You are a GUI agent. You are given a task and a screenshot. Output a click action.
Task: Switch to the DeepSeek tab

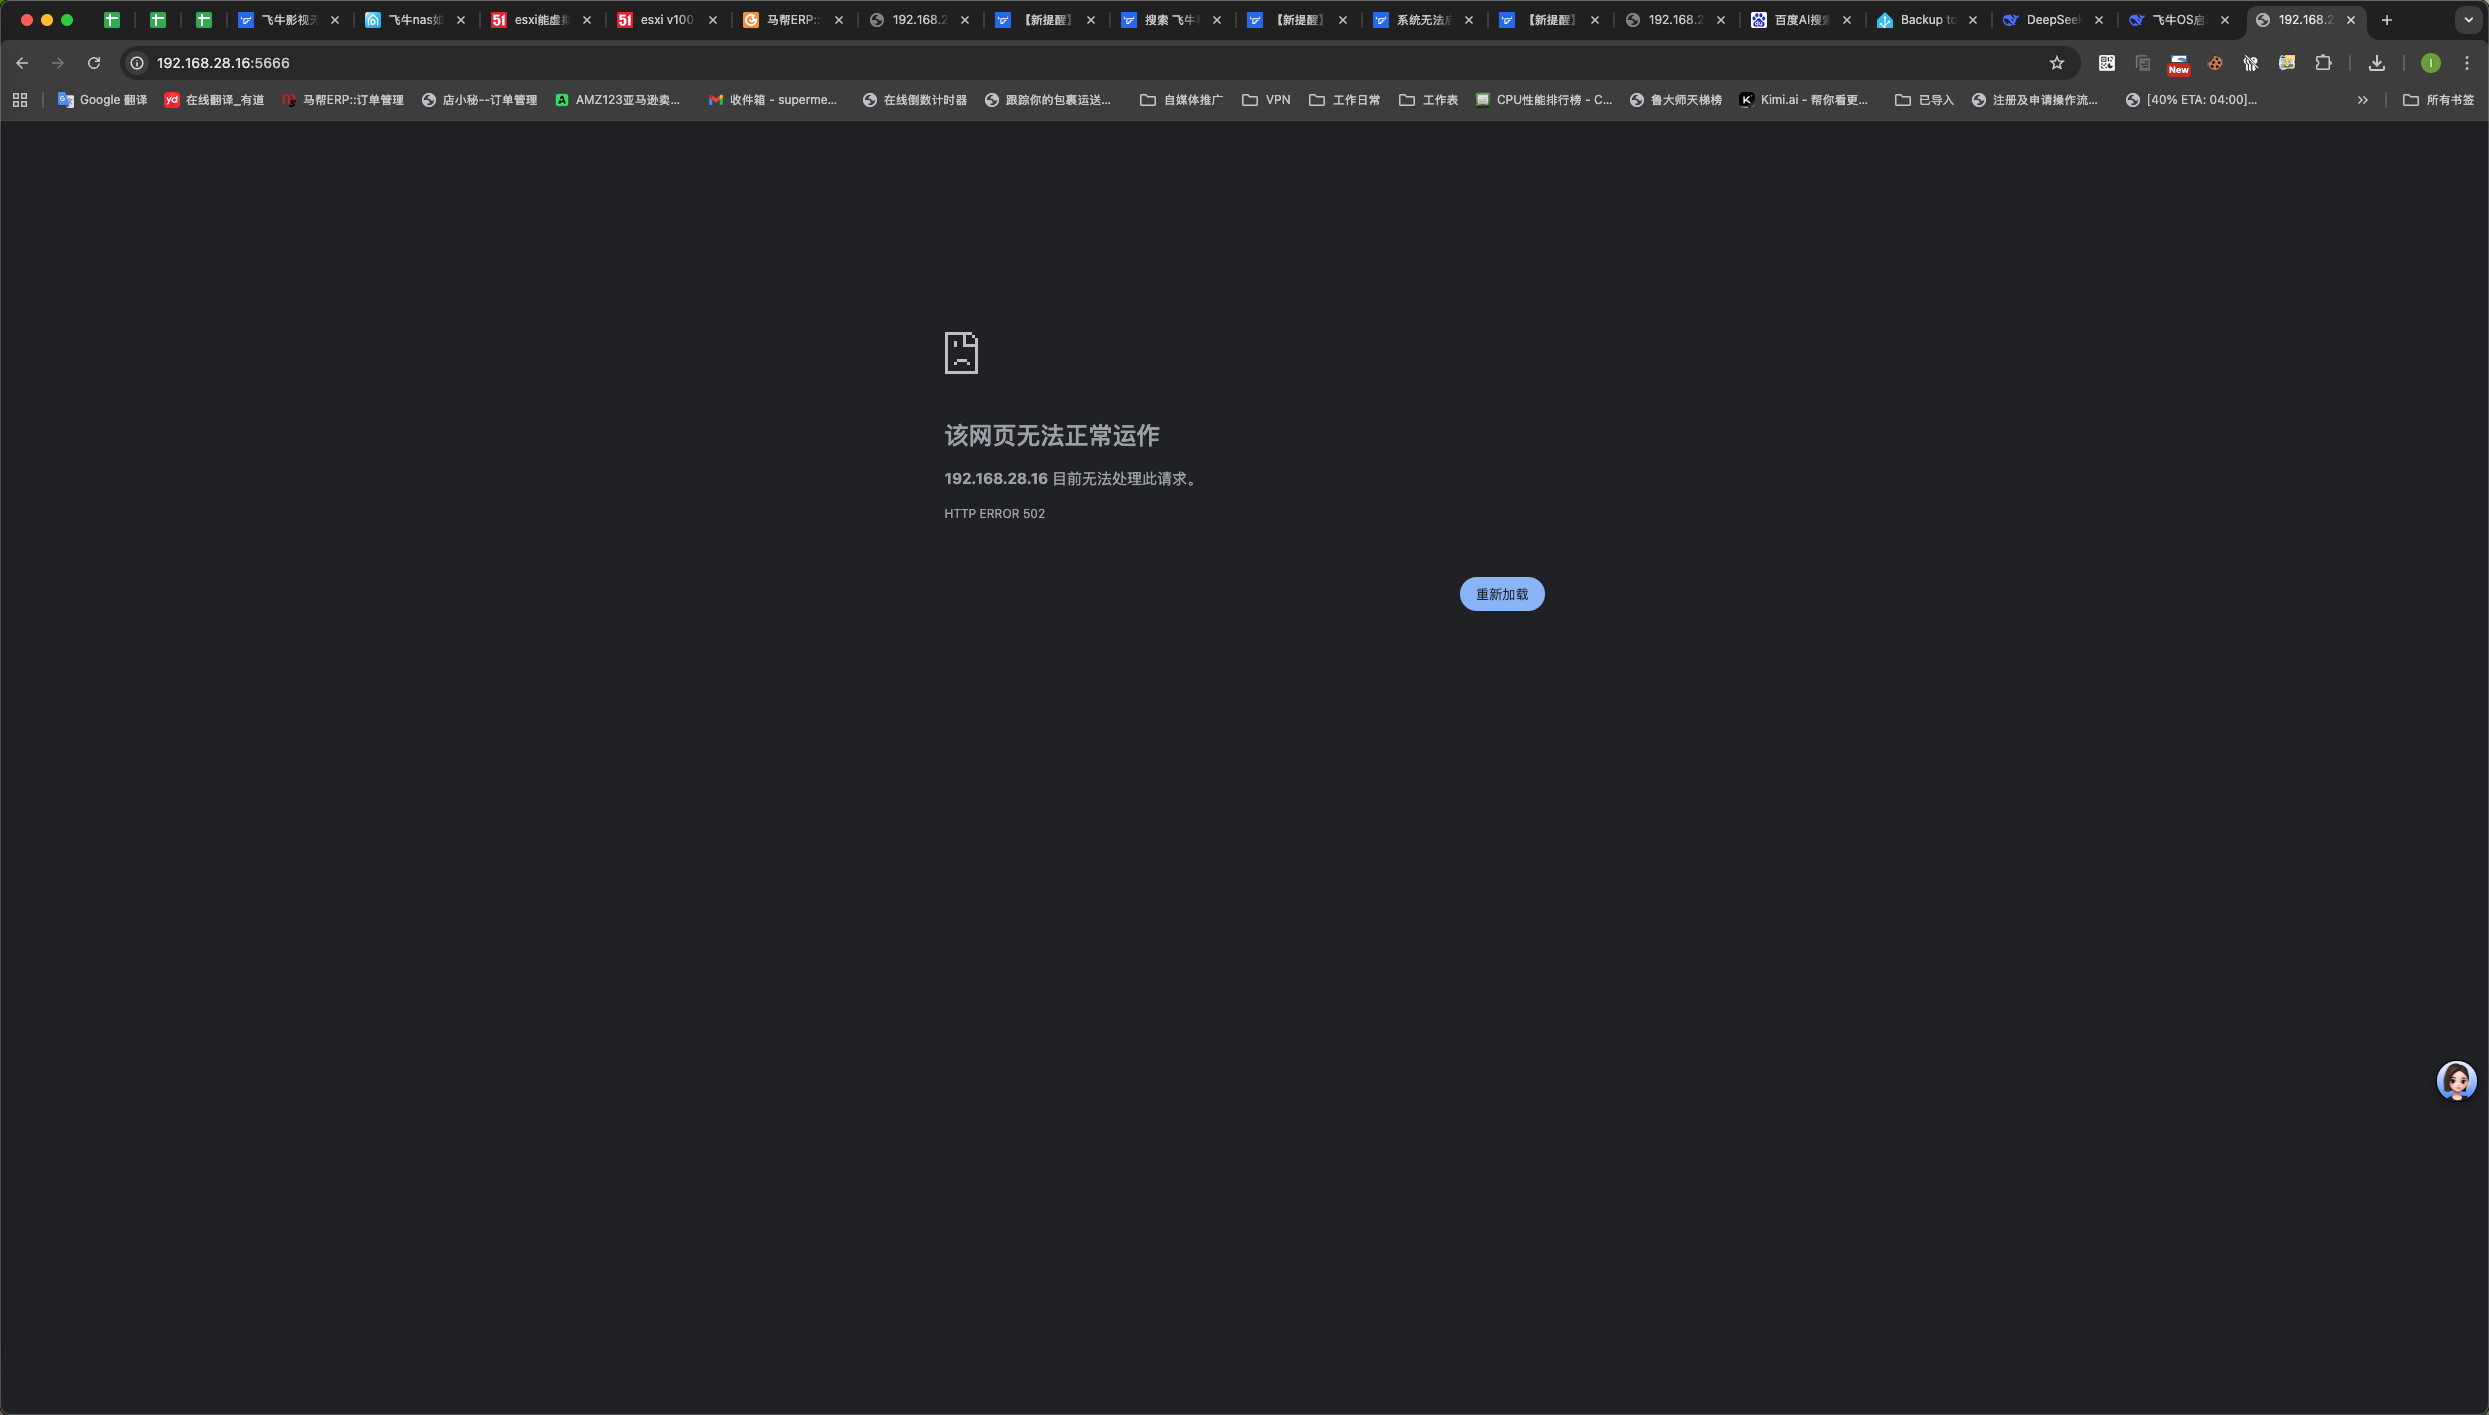(2045, 20)
